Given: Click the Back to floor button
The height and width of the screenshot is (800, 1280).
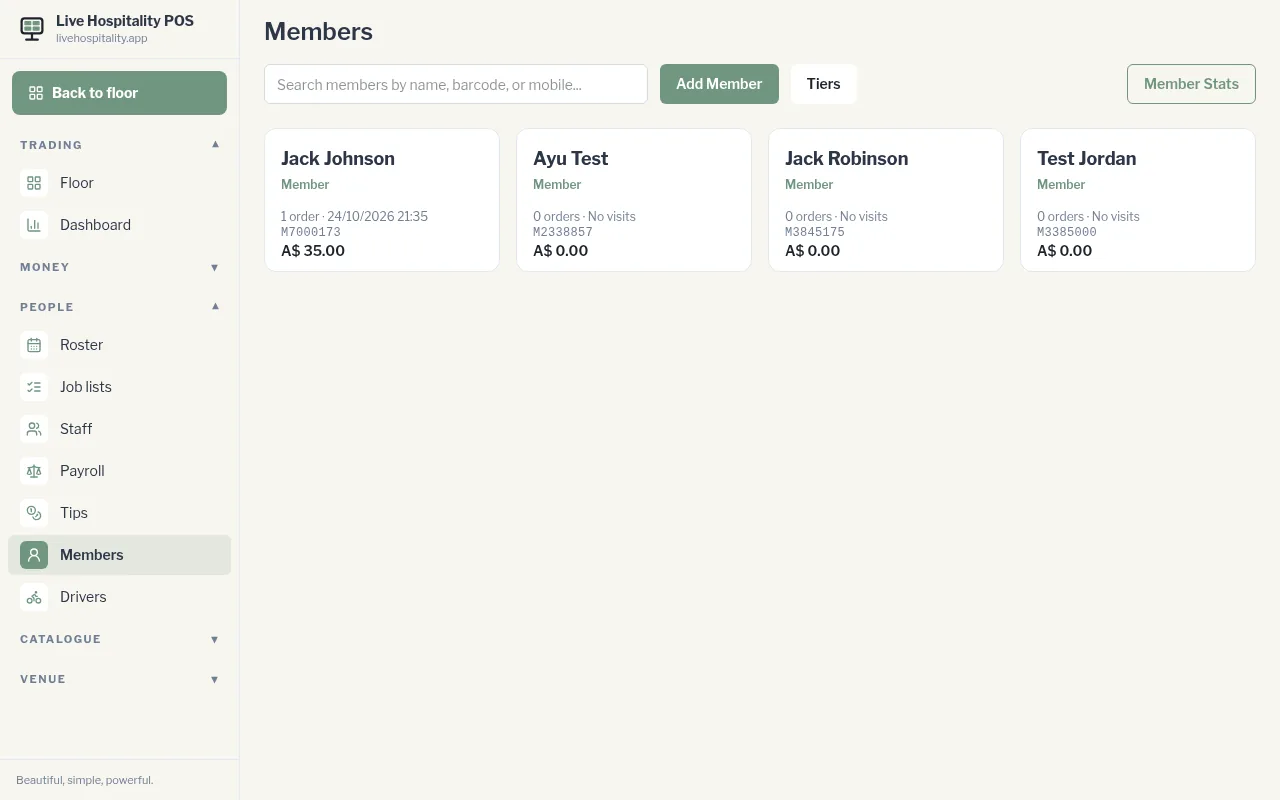Looking at the screenshot, I should [x=119, y=93].
